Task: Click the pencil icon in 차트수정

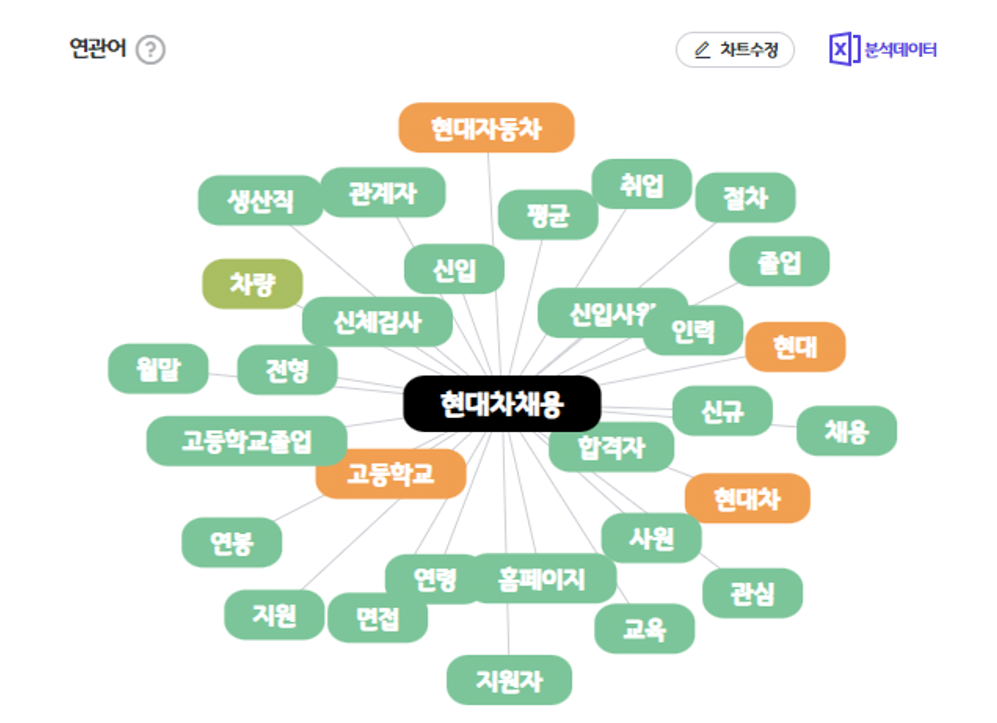Action: point(702,50)
